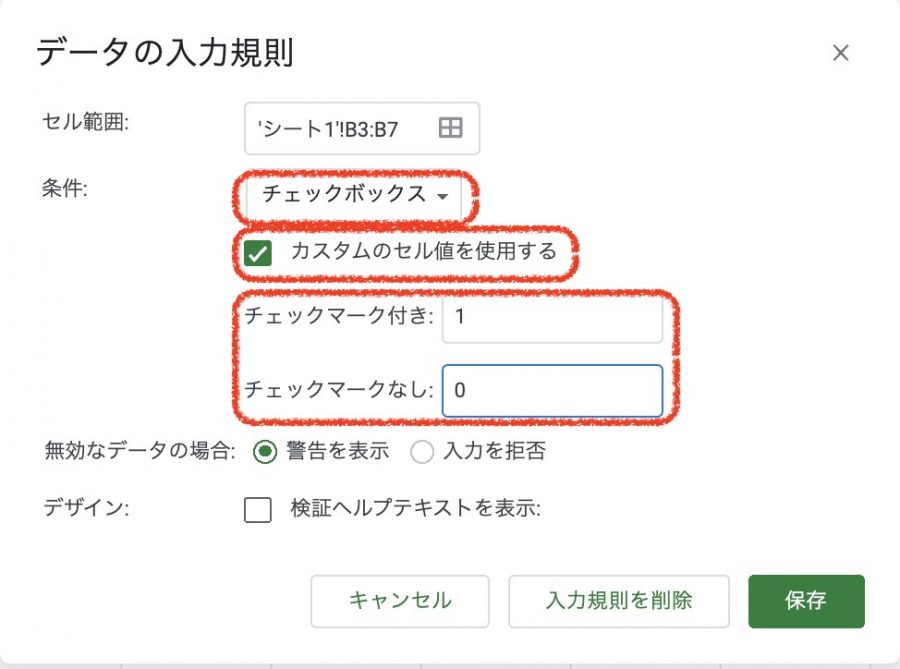This screenshot has height=669, width=900.
Task: Click the デザイン: label
Action: click(x=88, y=508)
